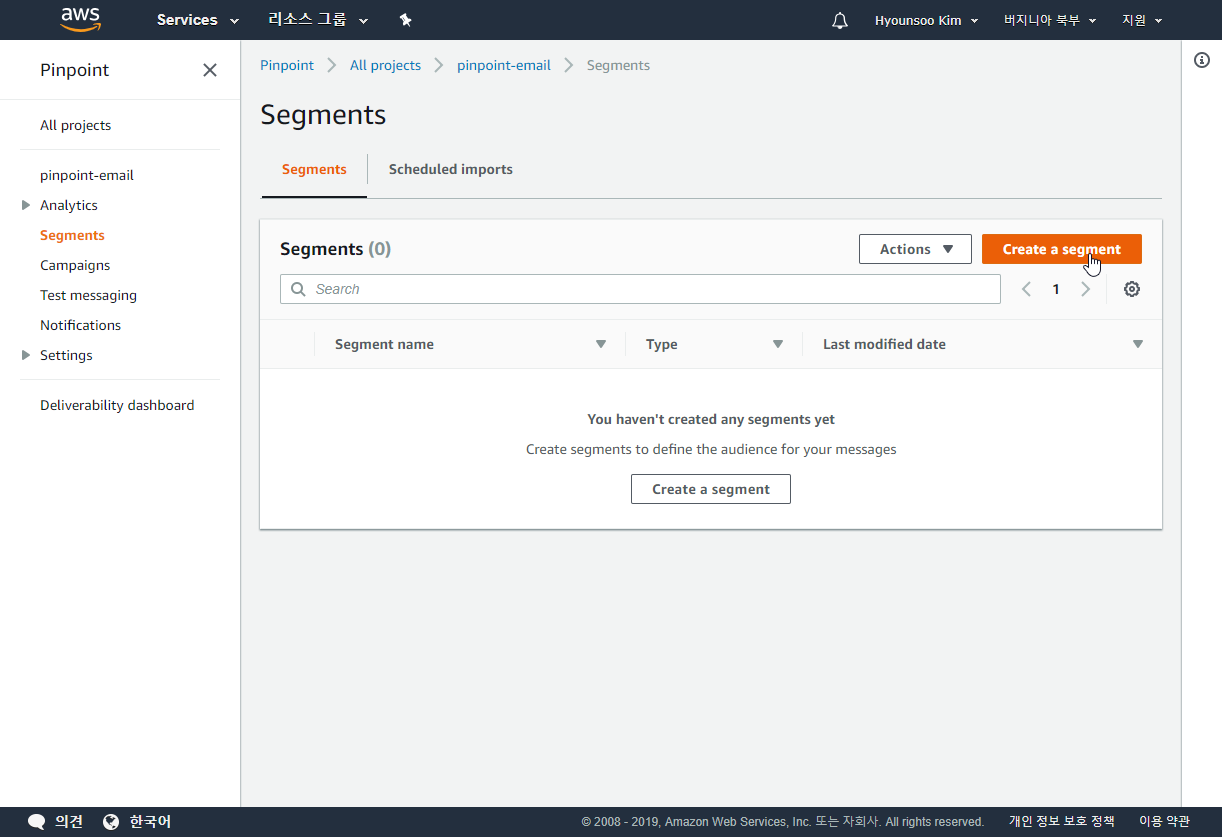Image resolution: width=1222 pixels, height=837 pixels.
Task: Open the info panel icon
Action: (x=1202, y=61)
